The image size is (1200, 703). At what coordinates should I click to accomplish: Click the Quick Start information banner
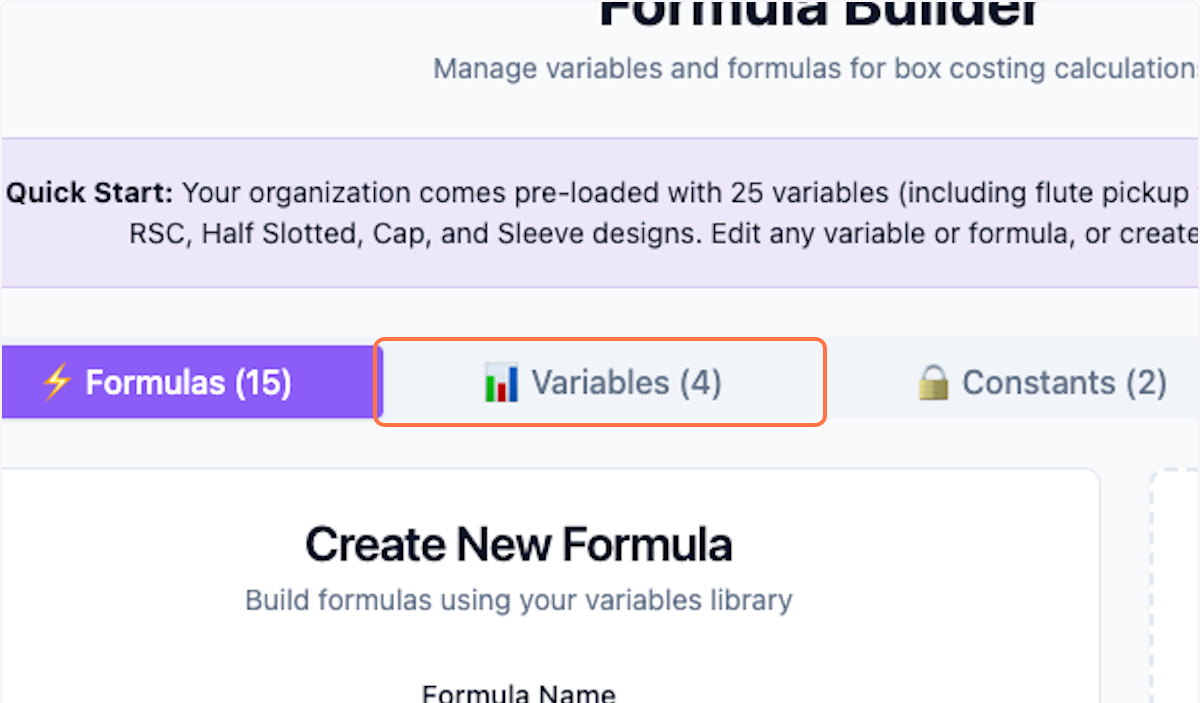coord(600,212)
